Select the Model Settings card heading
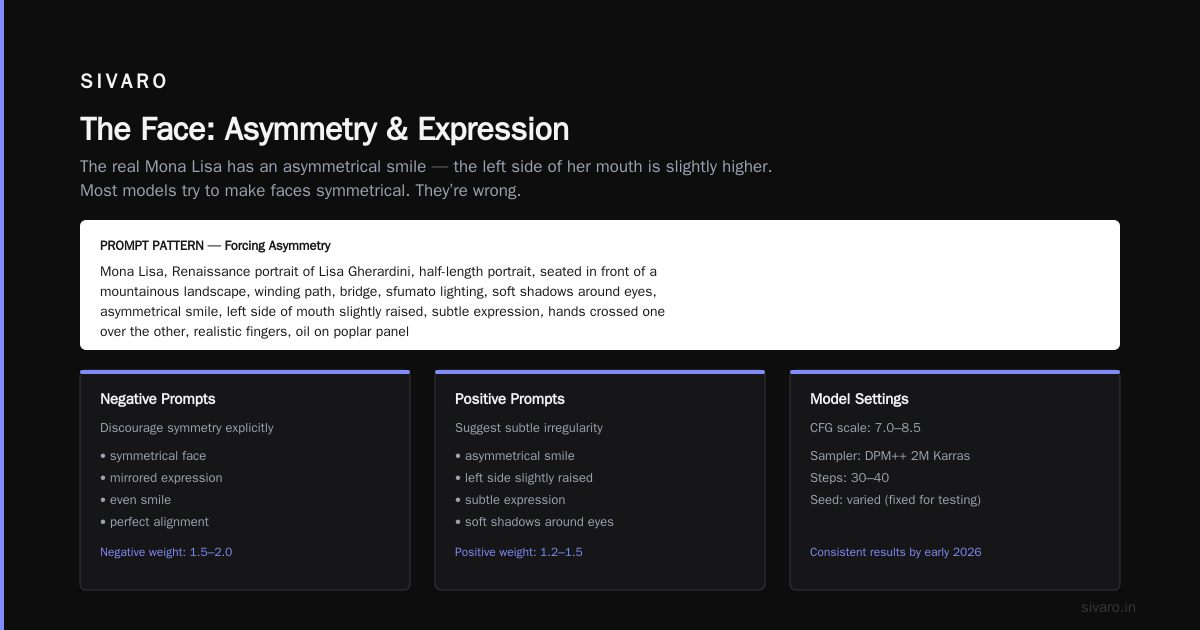Image resolution: width=1200 pixels, height=630 pixels. 859,399
